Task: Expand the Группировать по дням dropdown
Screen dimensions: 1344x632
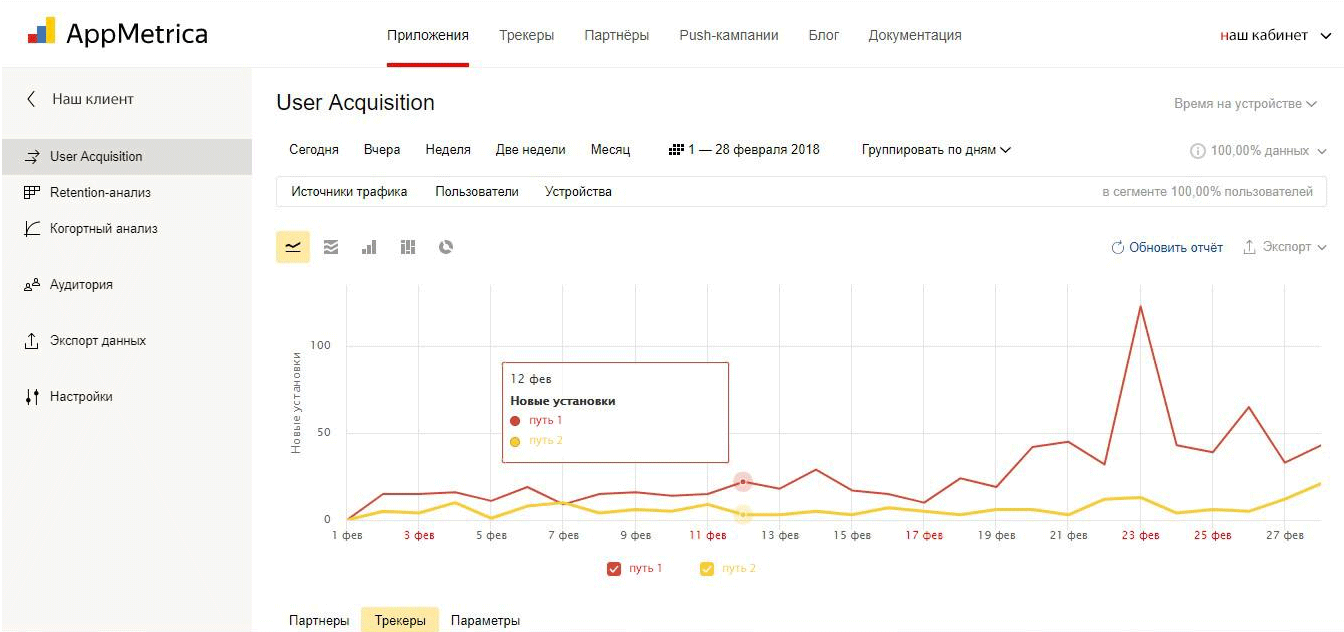Action: 936,150
